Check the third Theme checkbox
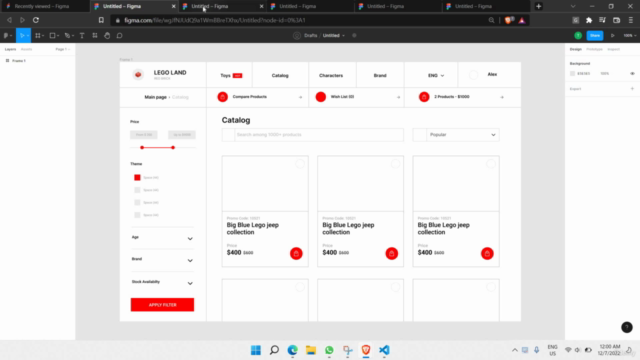640x360 pixels. point(137,202)
